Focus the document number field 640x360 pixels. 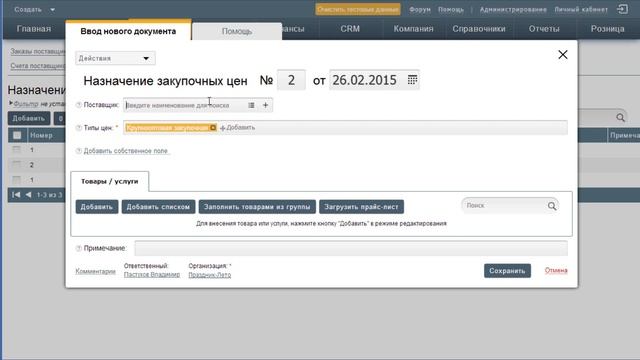point(291,80)
